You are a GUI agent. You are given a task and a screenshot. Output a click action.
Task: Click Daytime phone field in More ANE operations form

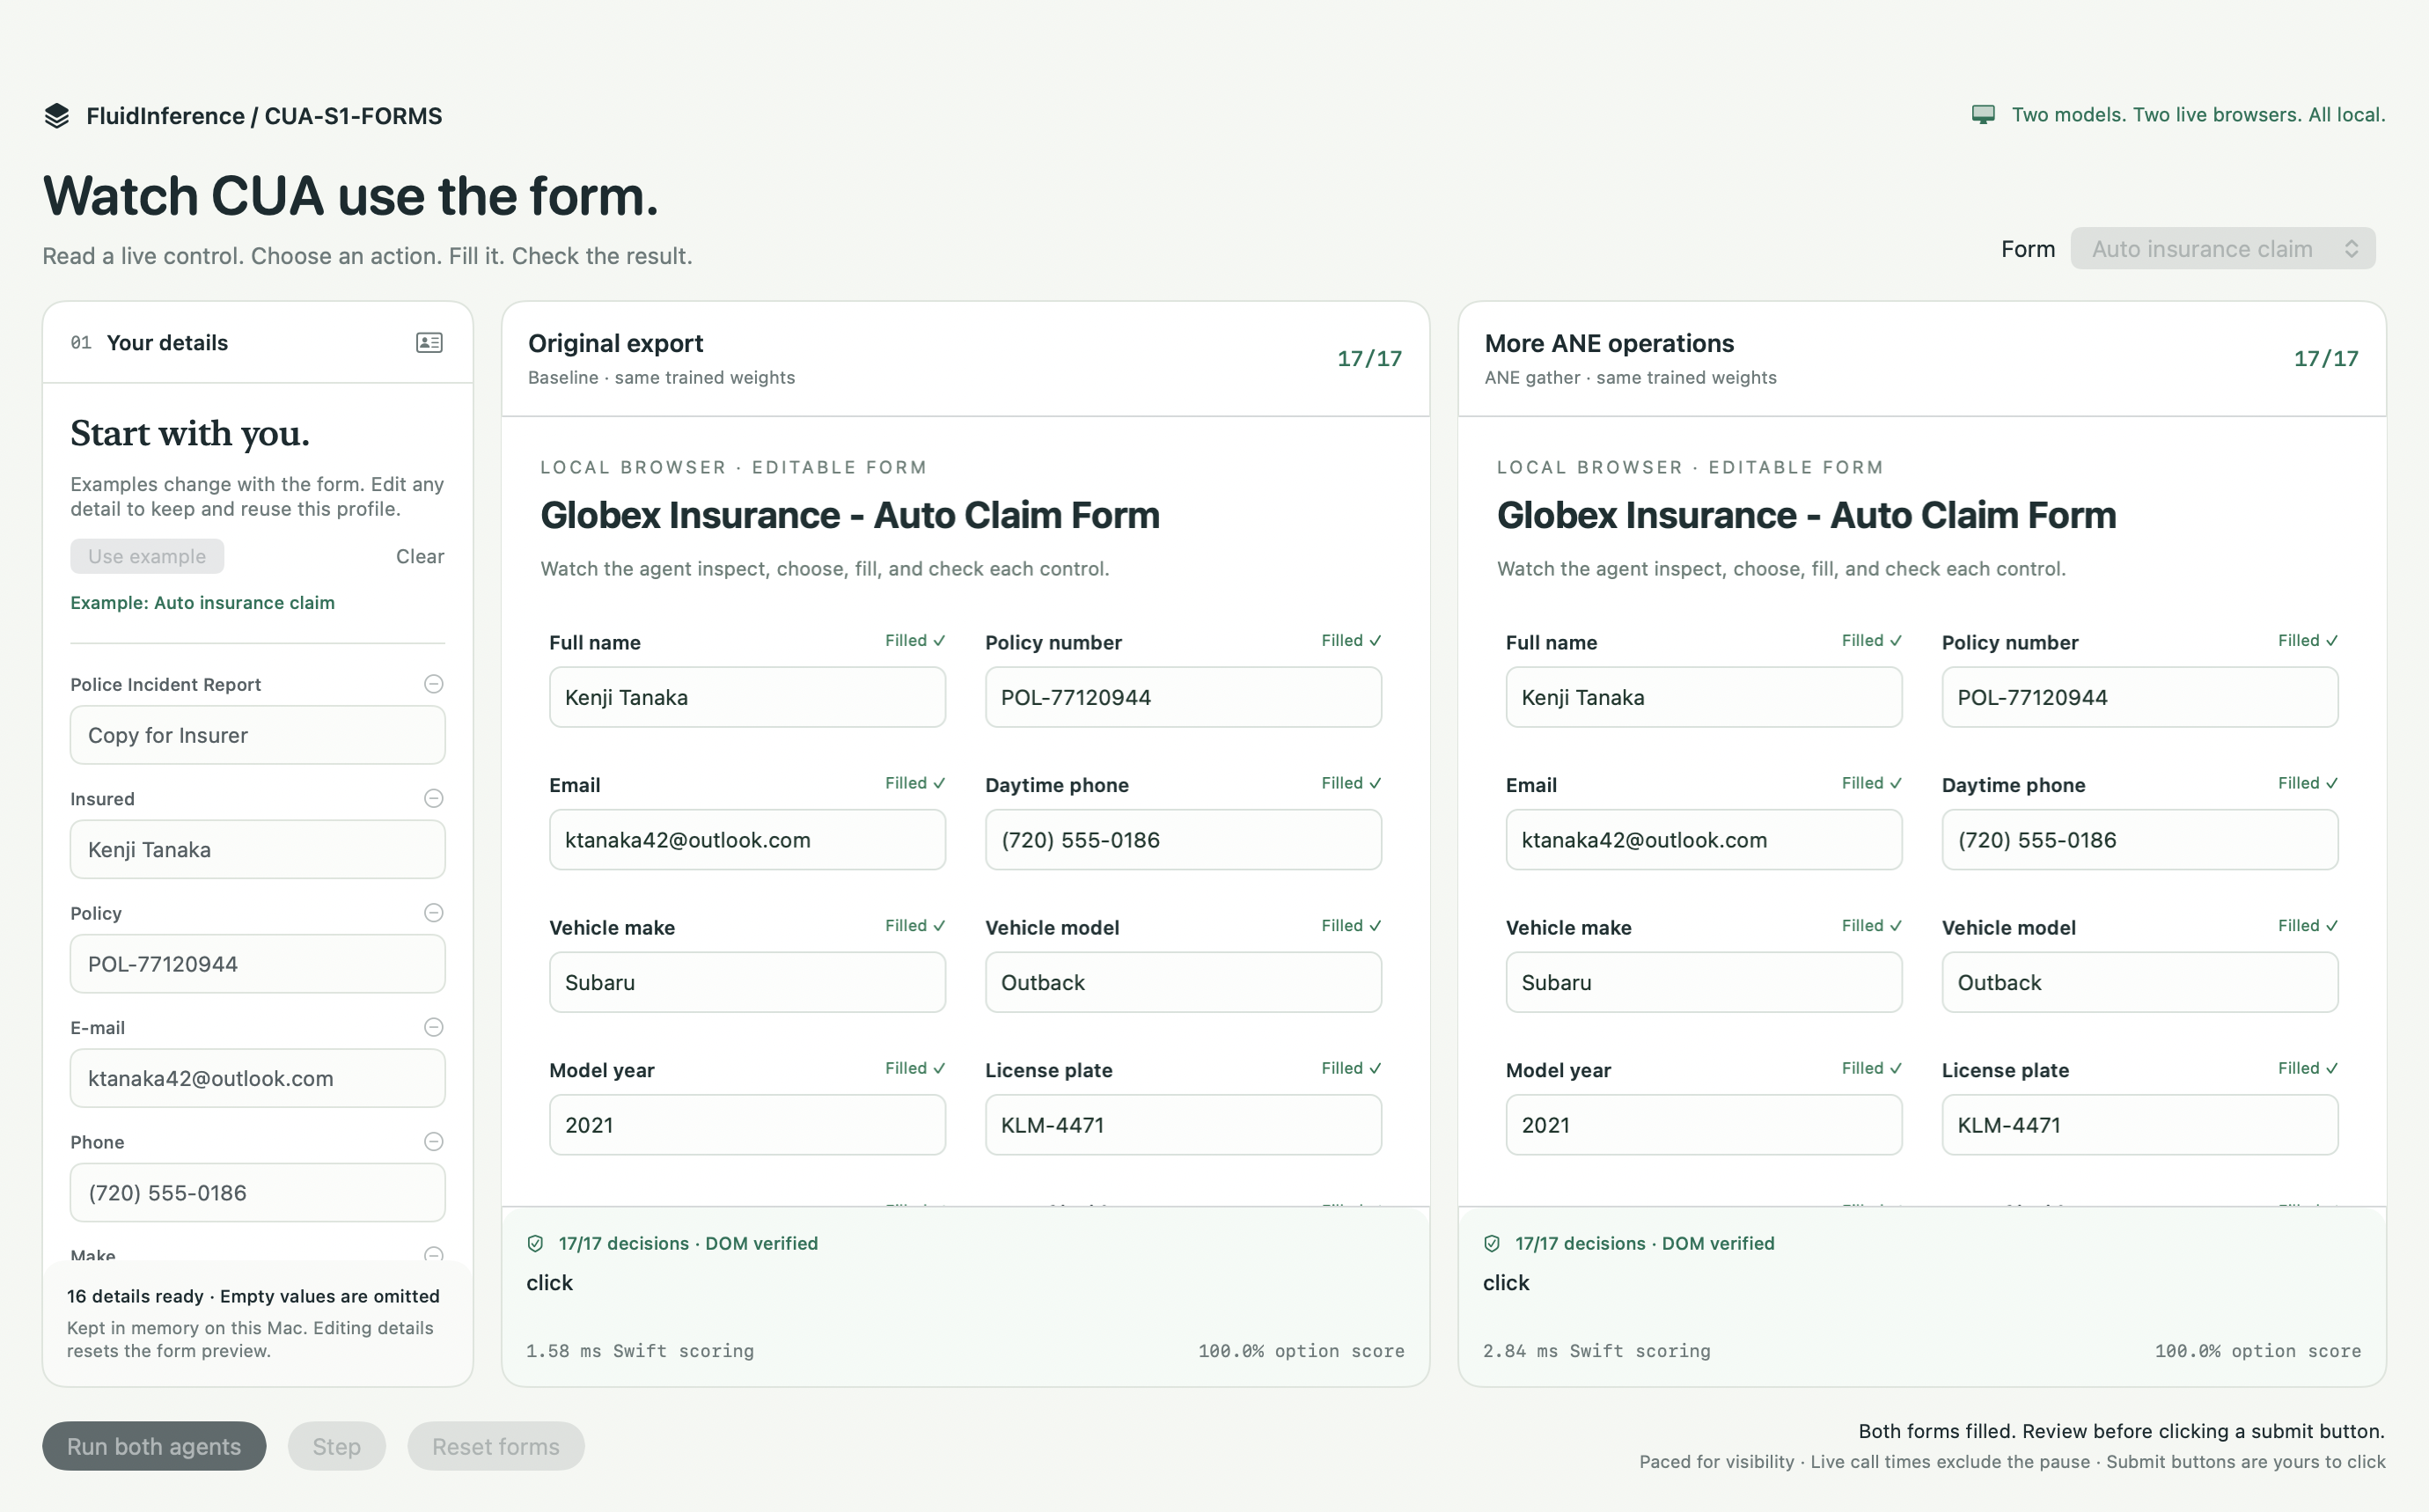2140,840
